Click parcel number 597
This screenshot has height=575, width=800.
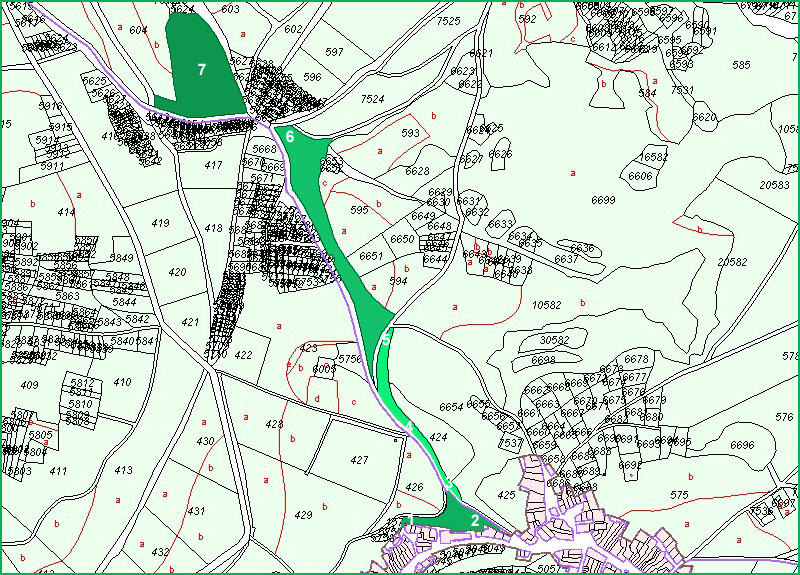(334, 51)
